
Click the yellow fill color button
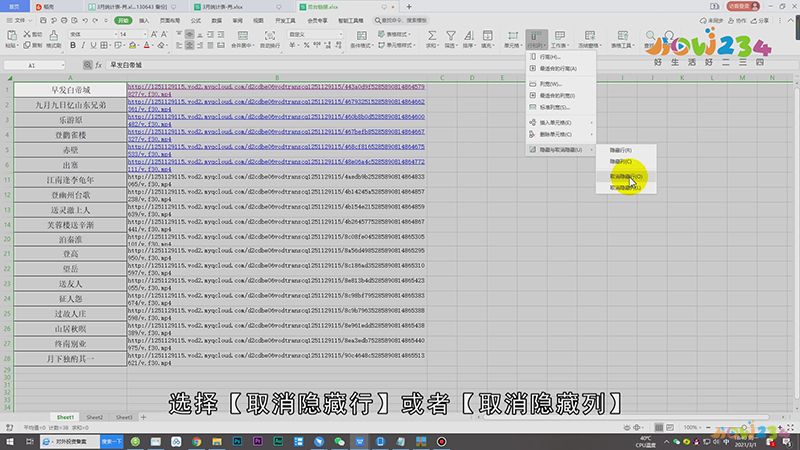[133, 45]
